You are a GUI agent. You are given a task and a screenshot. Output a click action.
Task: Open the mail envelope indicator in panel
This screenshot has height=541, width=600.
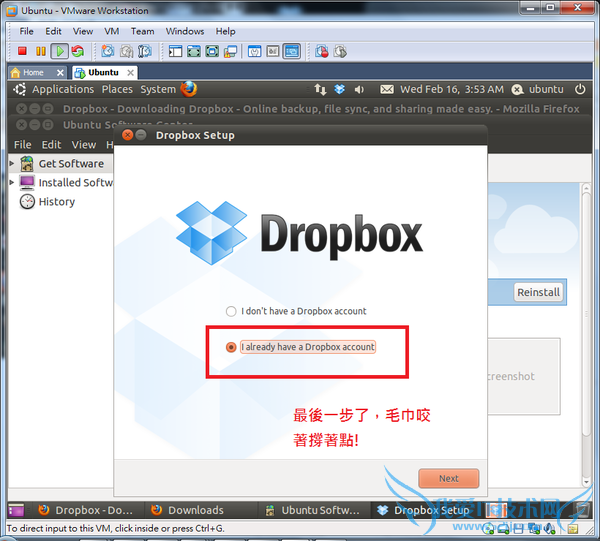click(386, 90)
